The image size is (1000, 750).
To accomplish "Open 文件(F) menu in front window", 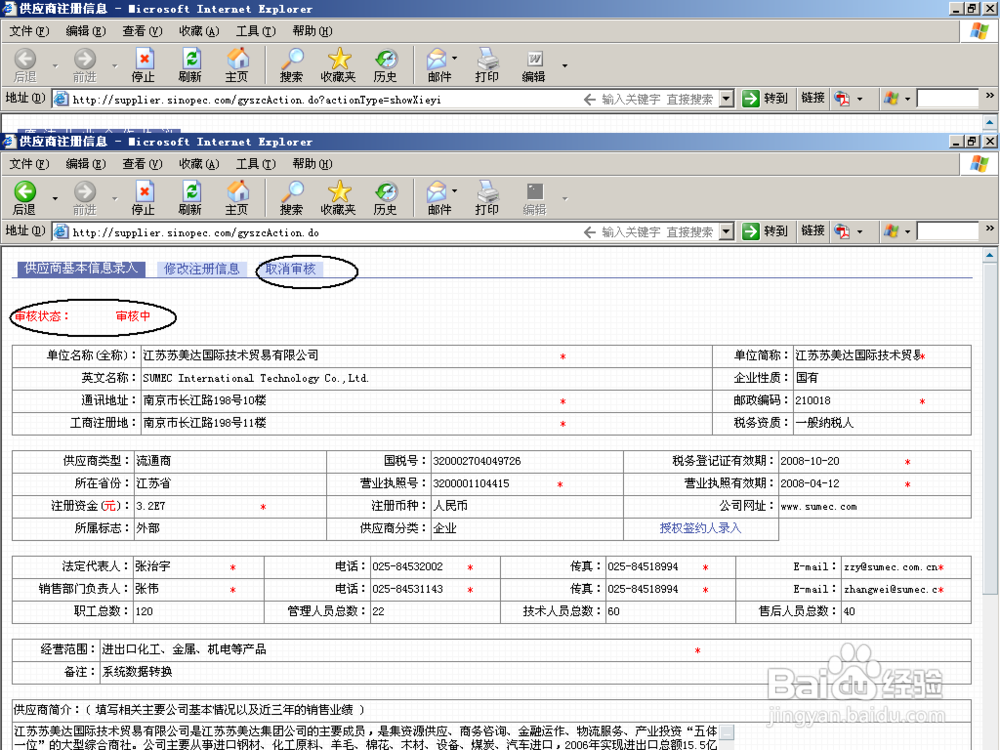I will click(x=29, y=164).
